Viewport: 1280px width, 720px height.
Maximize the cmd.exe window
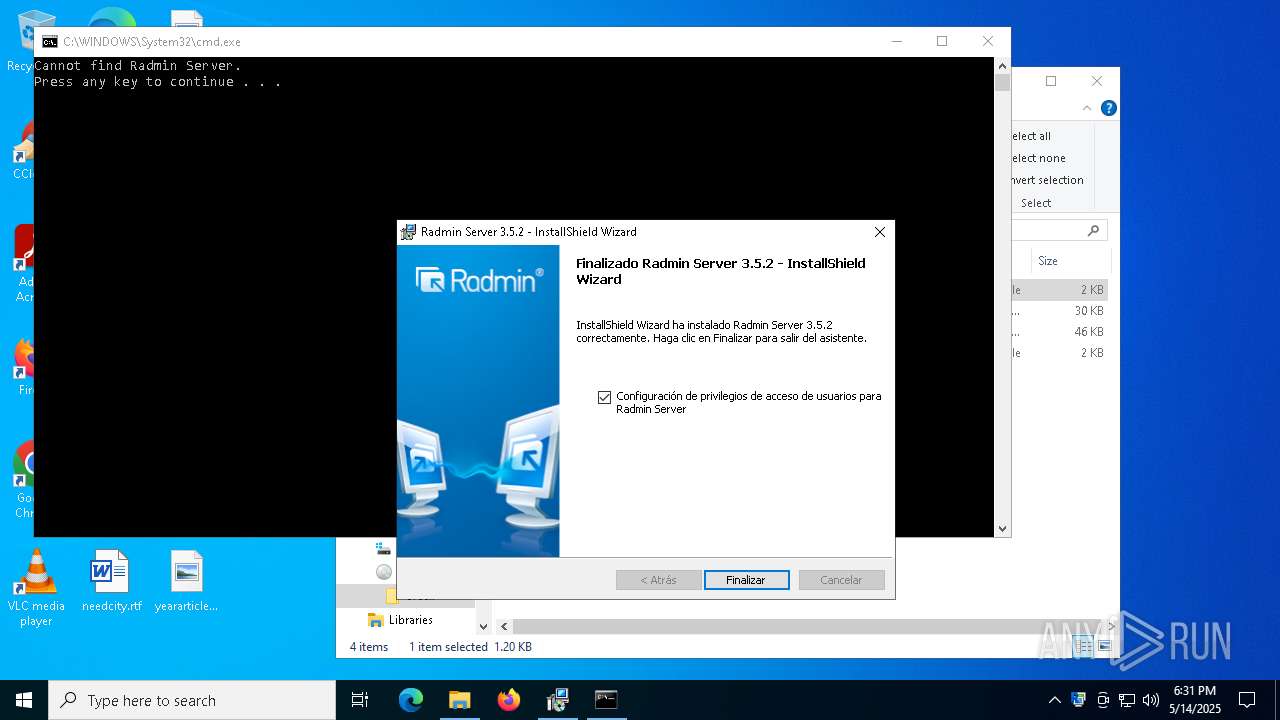coord(942,41)
